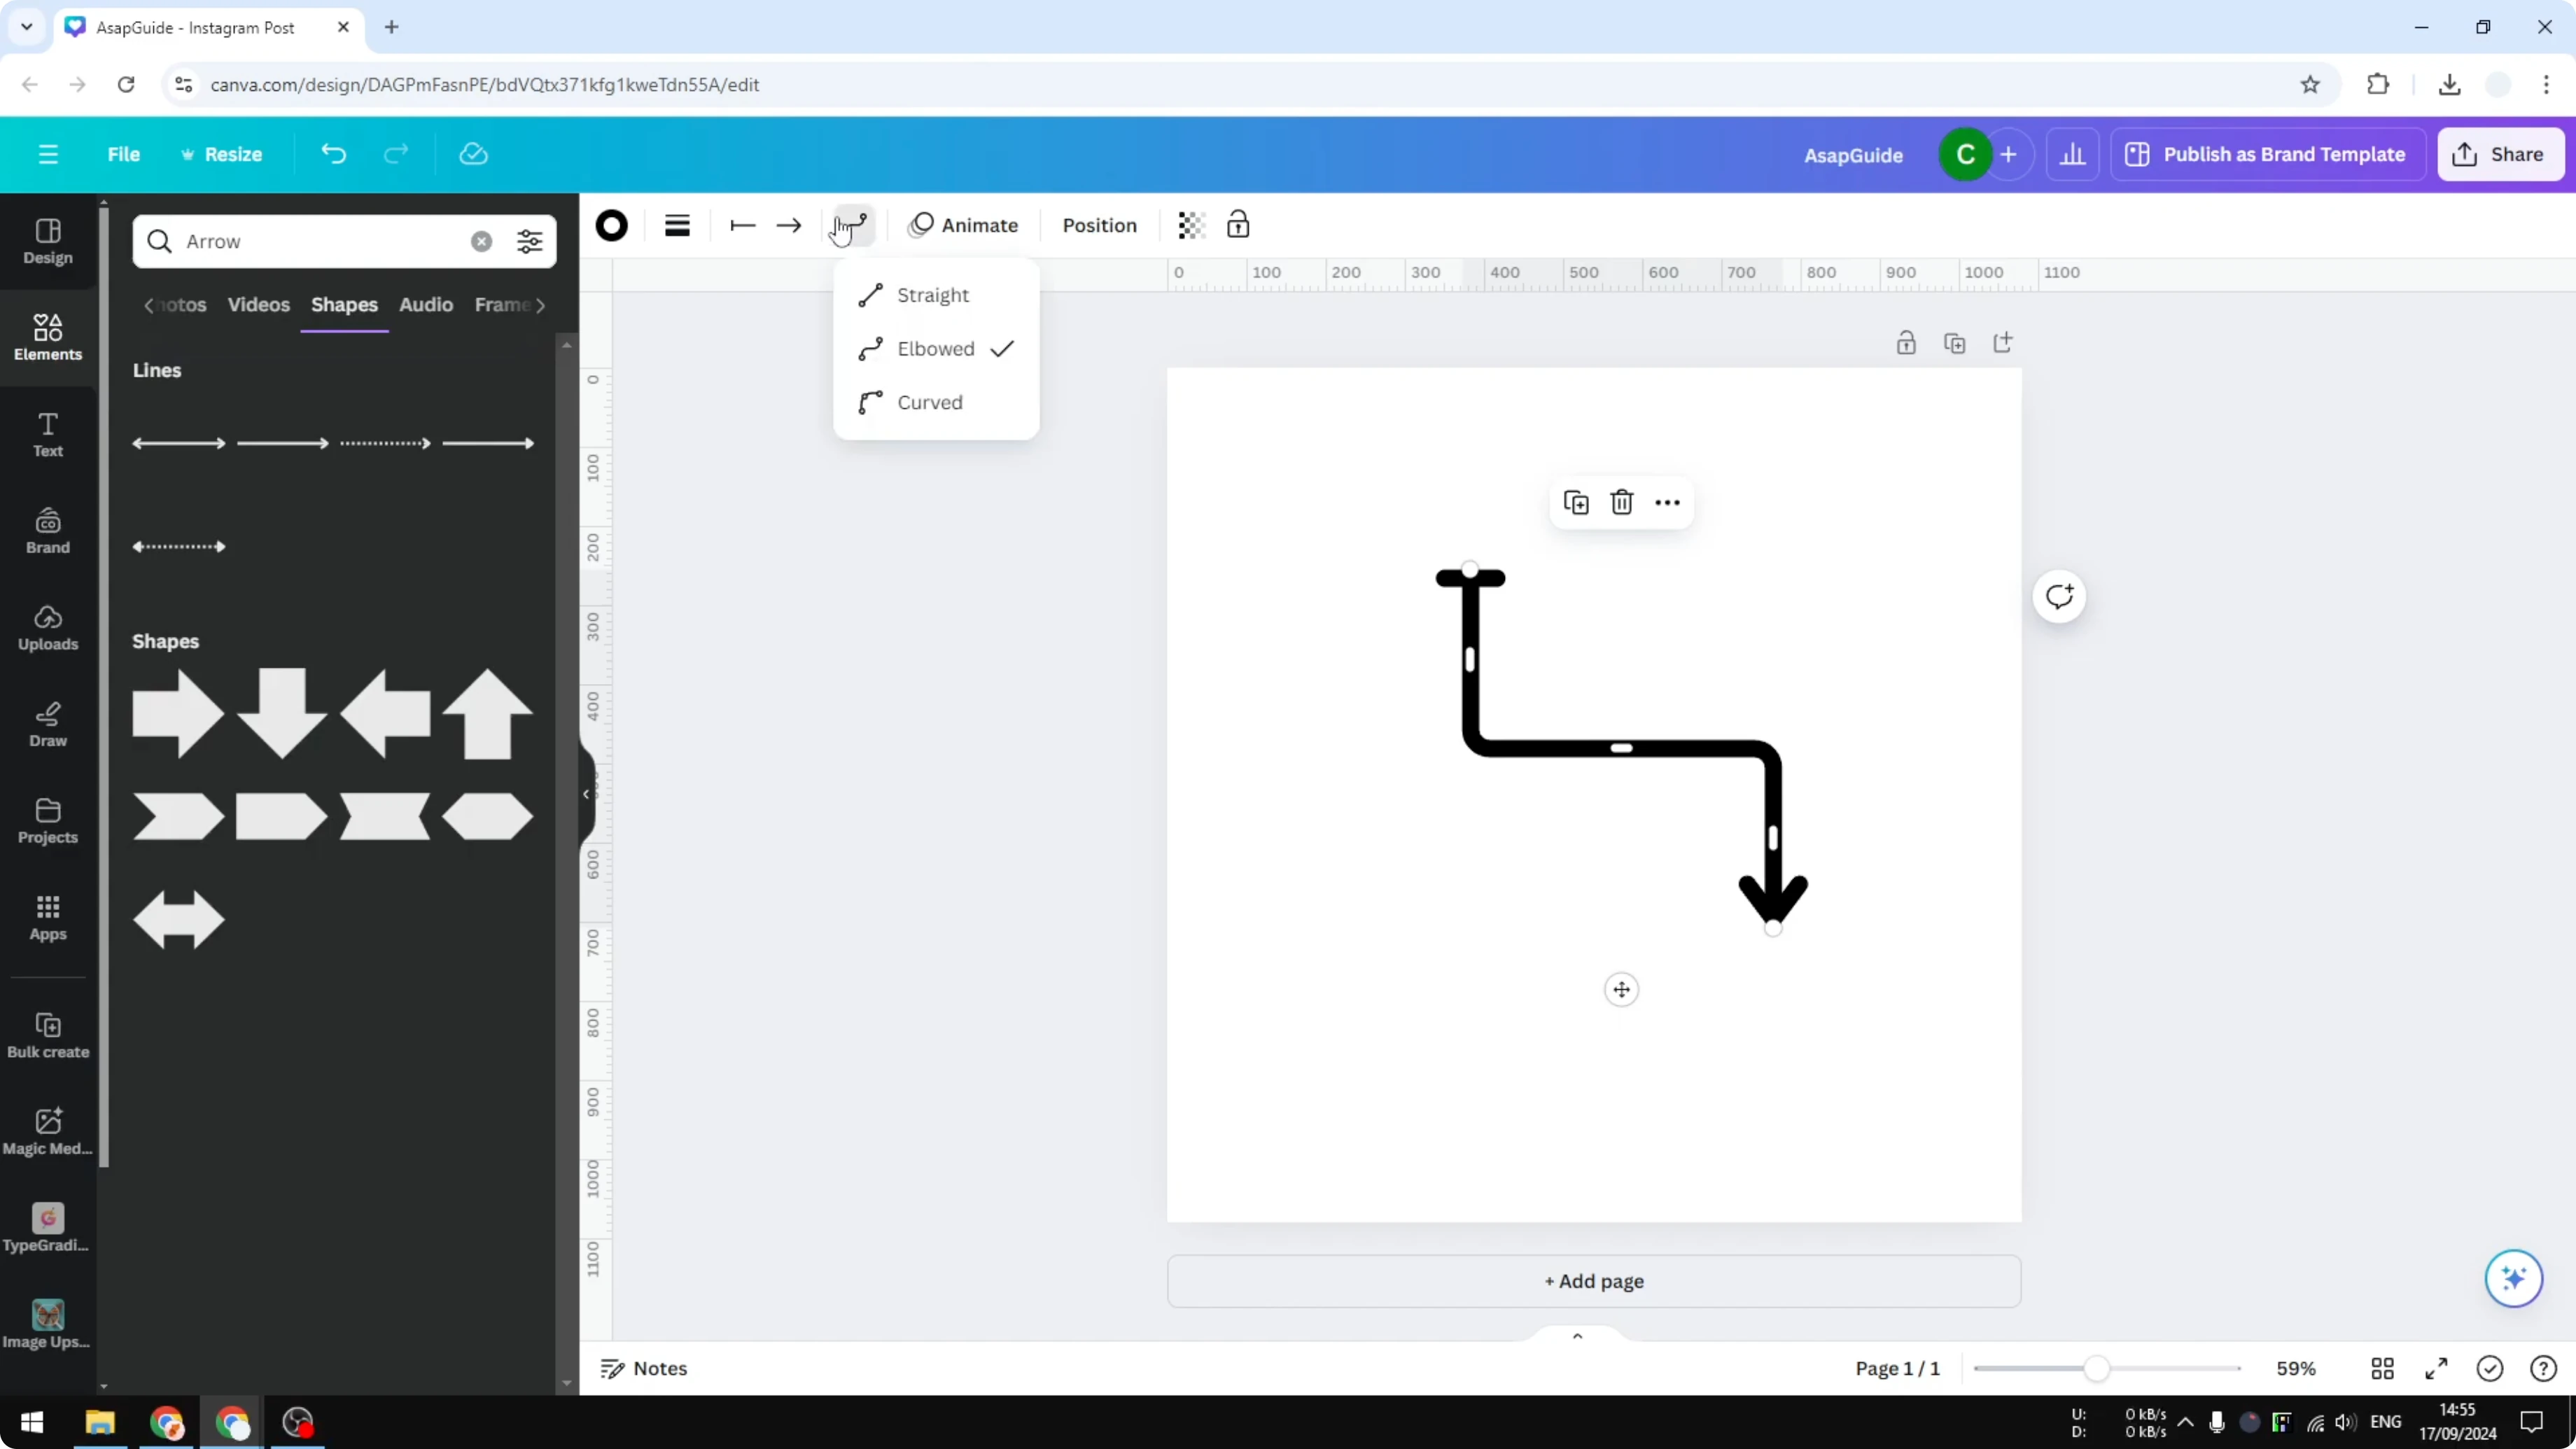Insert the right-pointing block arrow shape
Viewport: 2576px width, 1449px height.
(x=179, y=714)
